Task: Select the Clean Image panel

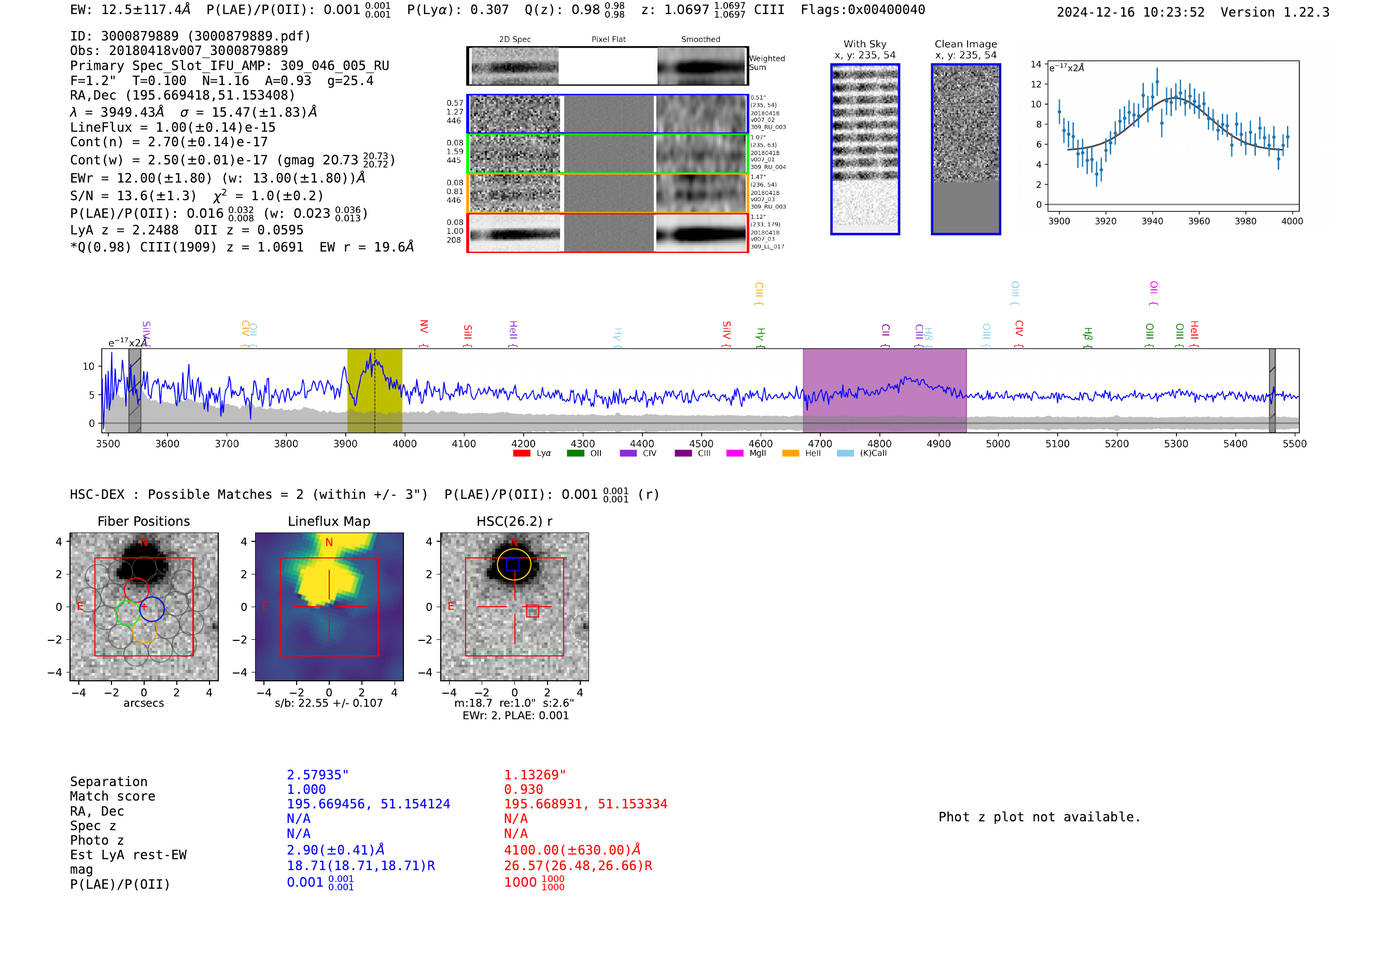Action: click(x=966, y=149)
